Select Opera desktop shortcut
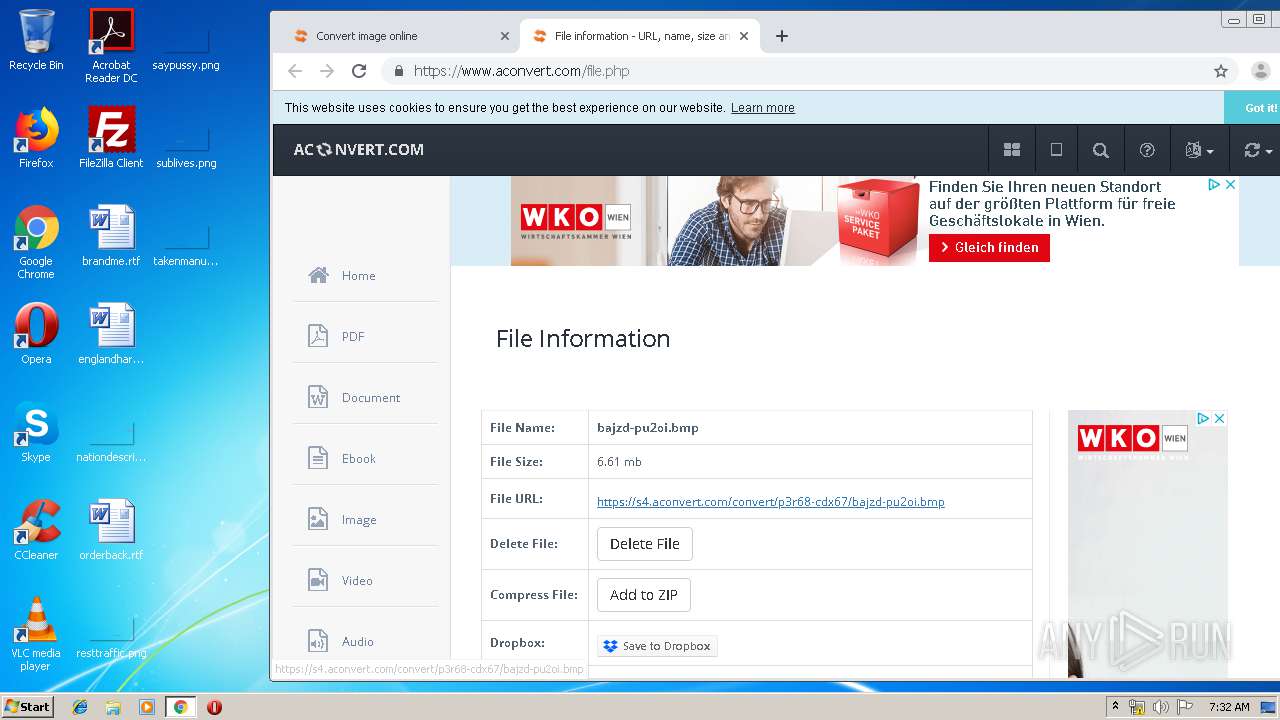1280x720 pixels. pos(36,334)
